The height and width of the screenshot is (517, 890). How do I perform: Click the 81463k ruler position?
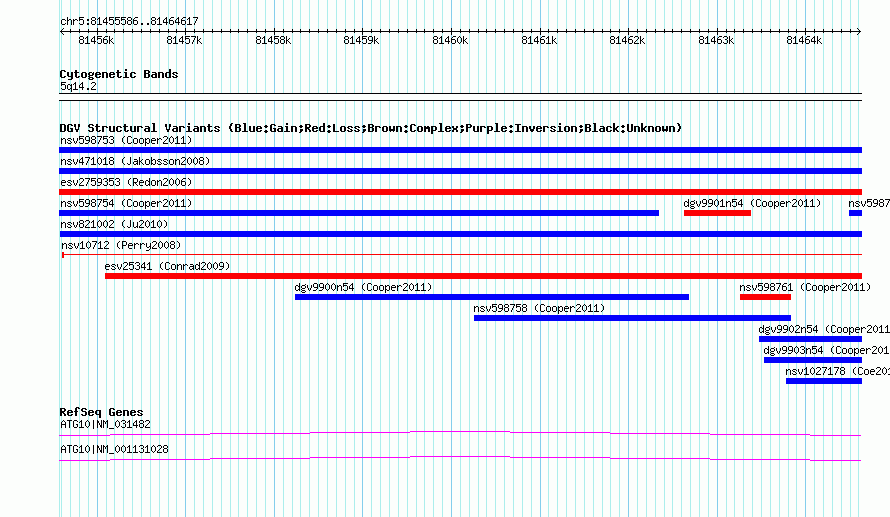click(716, 40)
